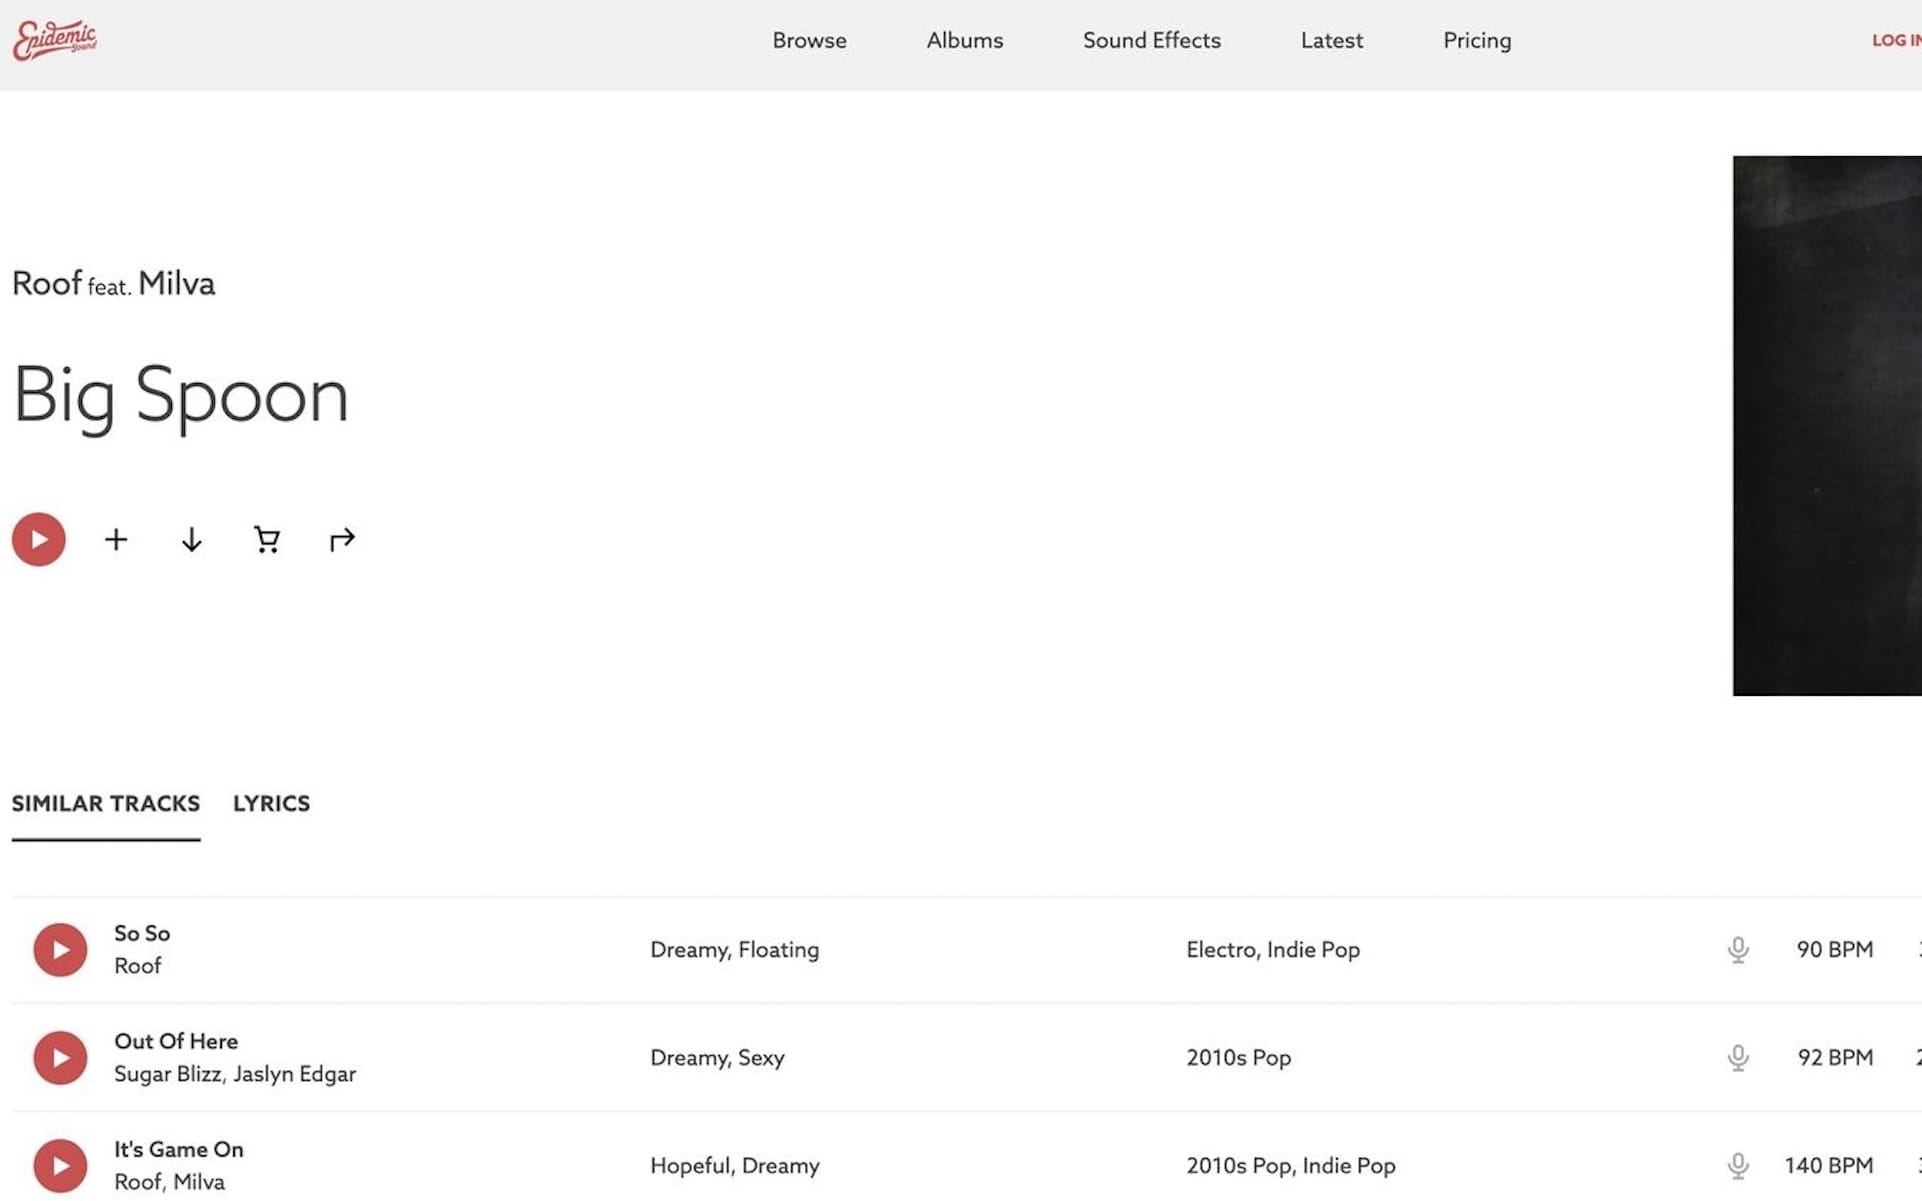Click the Log In link

[x=1895, y=41]
